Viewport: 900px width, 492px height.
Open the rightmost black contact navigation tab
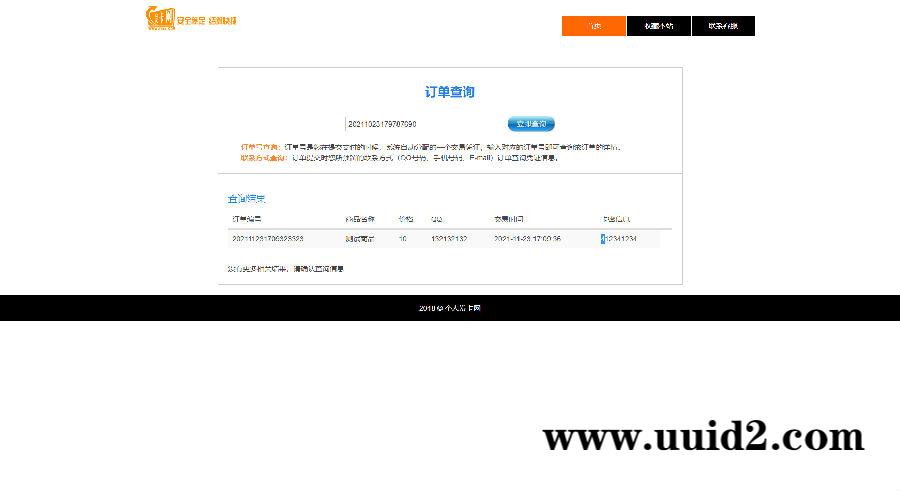(723, 26)
